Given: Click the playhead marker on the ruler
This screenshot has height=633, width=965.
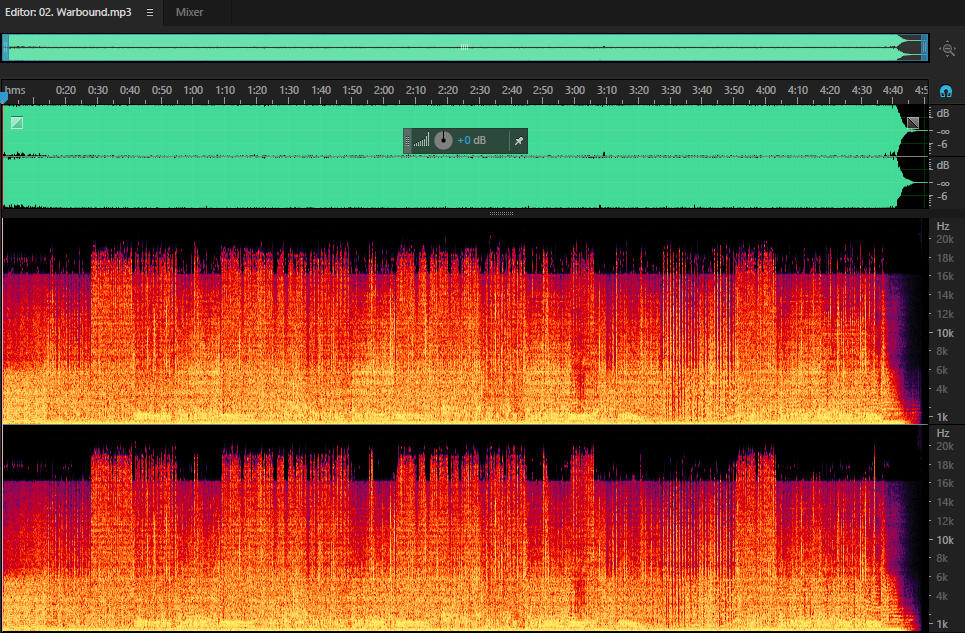Looking at the screenshot, I should [x=4, y=97].
